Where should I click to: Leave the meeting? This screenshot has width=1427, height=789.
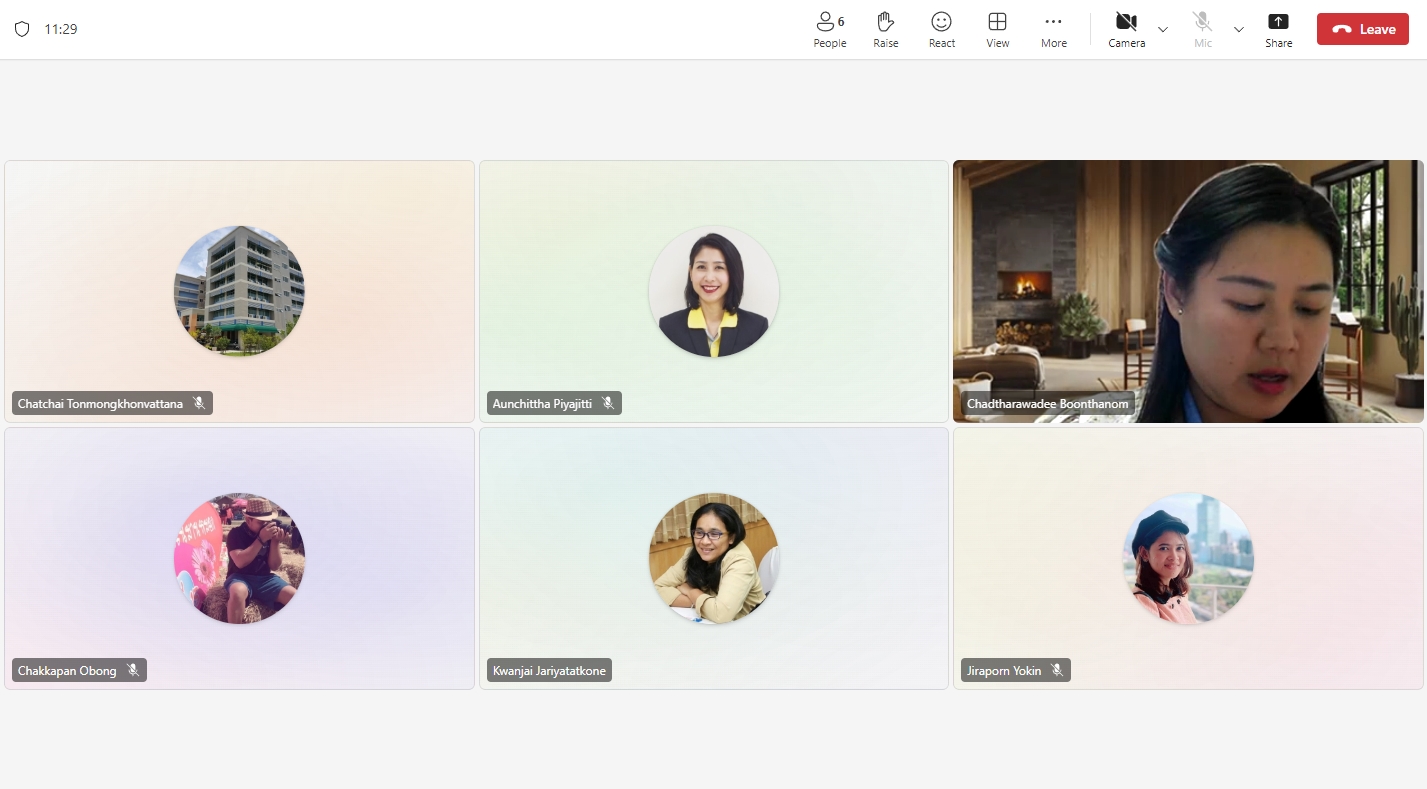[1362, 29]
